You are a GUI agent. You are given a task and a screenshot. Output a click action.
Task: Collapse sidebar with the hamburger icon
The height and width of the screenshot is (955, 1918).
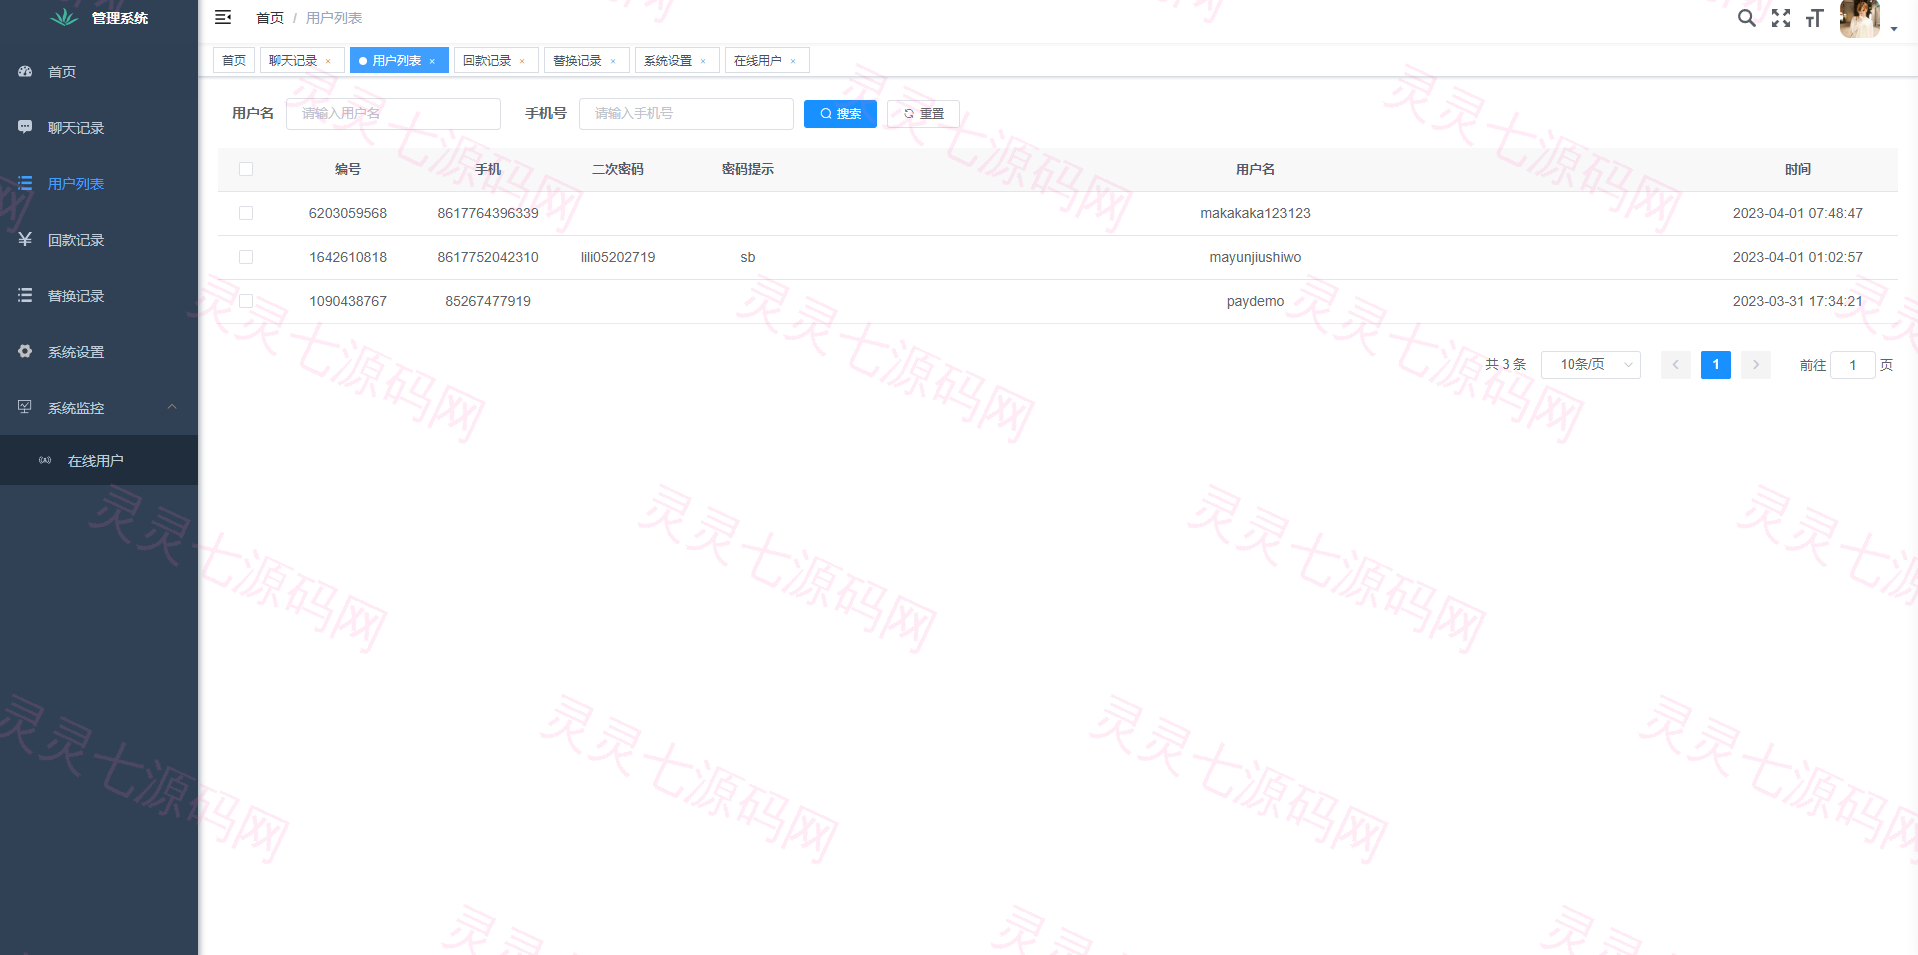pos(223,17)
